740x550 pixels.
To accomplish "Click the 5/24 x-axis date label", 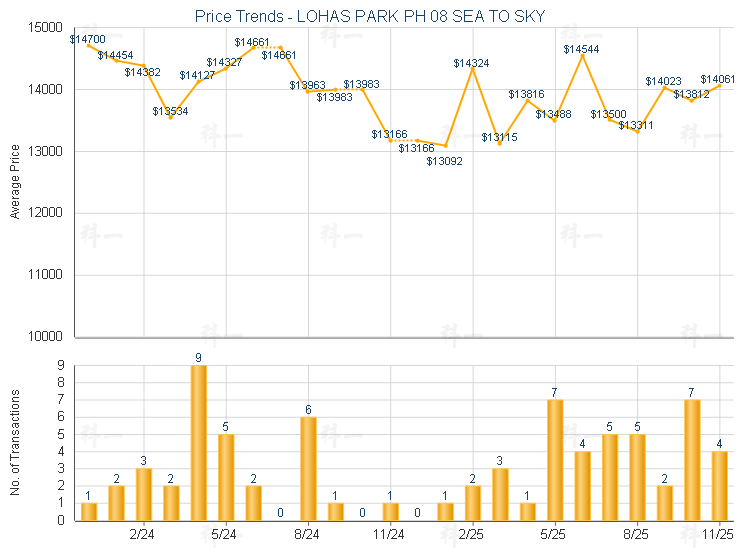I will [226, 535].
